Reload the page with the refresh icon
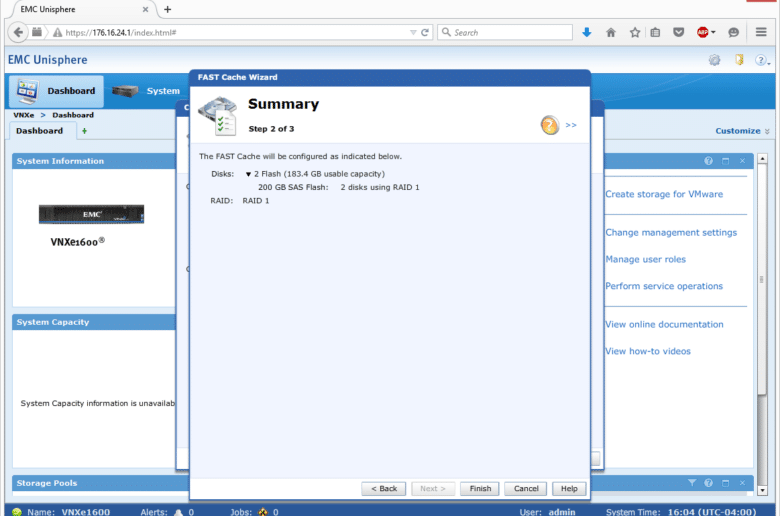Image resolution: width=780 pixels, height=516 pixels. (x=425, y=32)
